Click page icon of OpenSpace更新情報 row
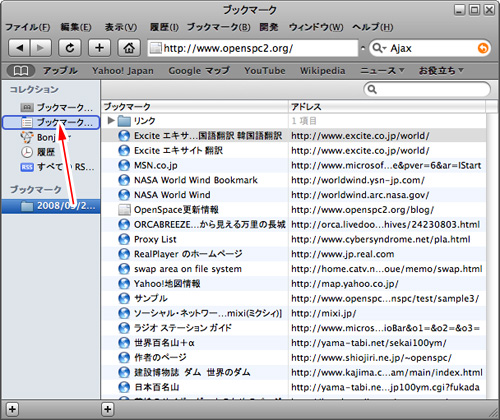The height and width of the screenshot is (420, 500). pos(124,210)
